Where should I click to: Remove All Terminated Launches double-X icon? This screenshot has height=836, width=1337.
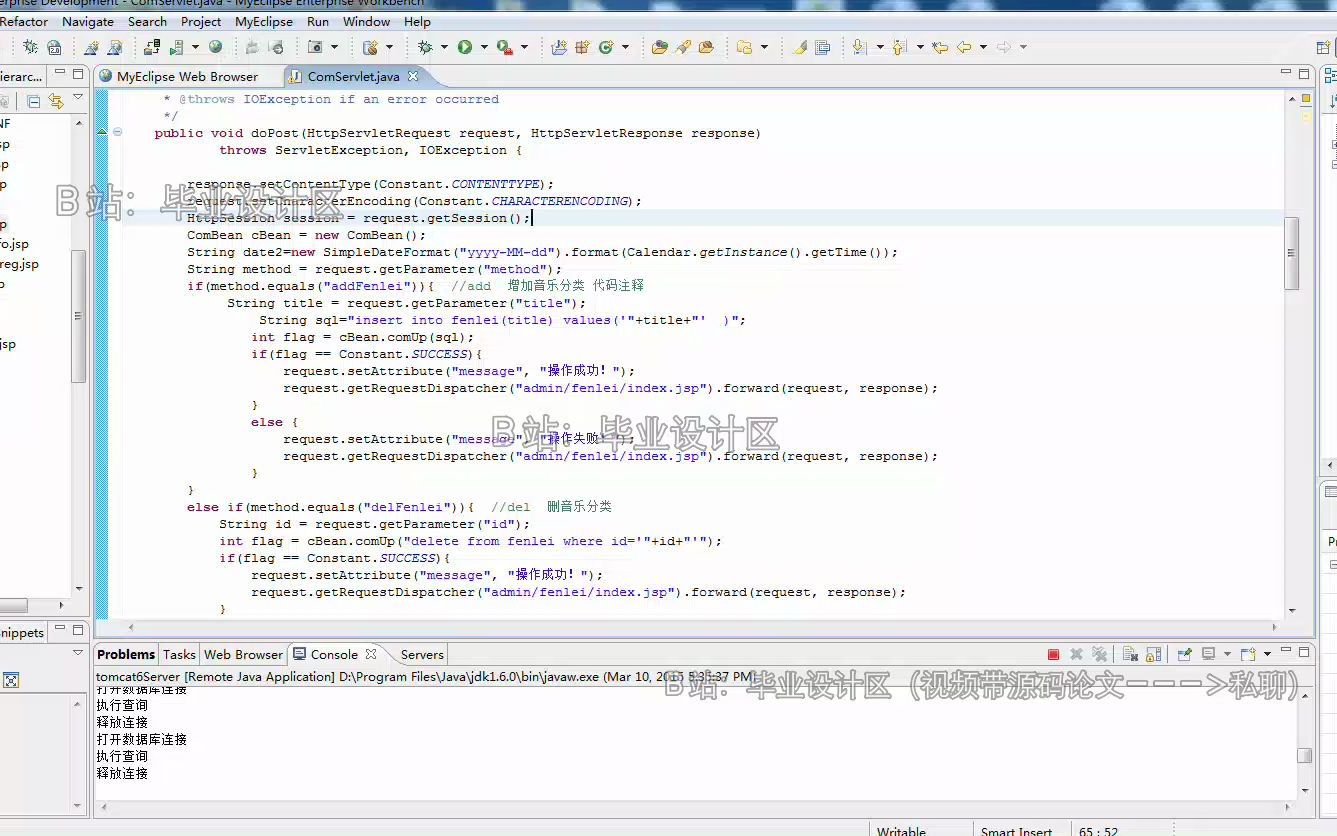pos(1100,655)
